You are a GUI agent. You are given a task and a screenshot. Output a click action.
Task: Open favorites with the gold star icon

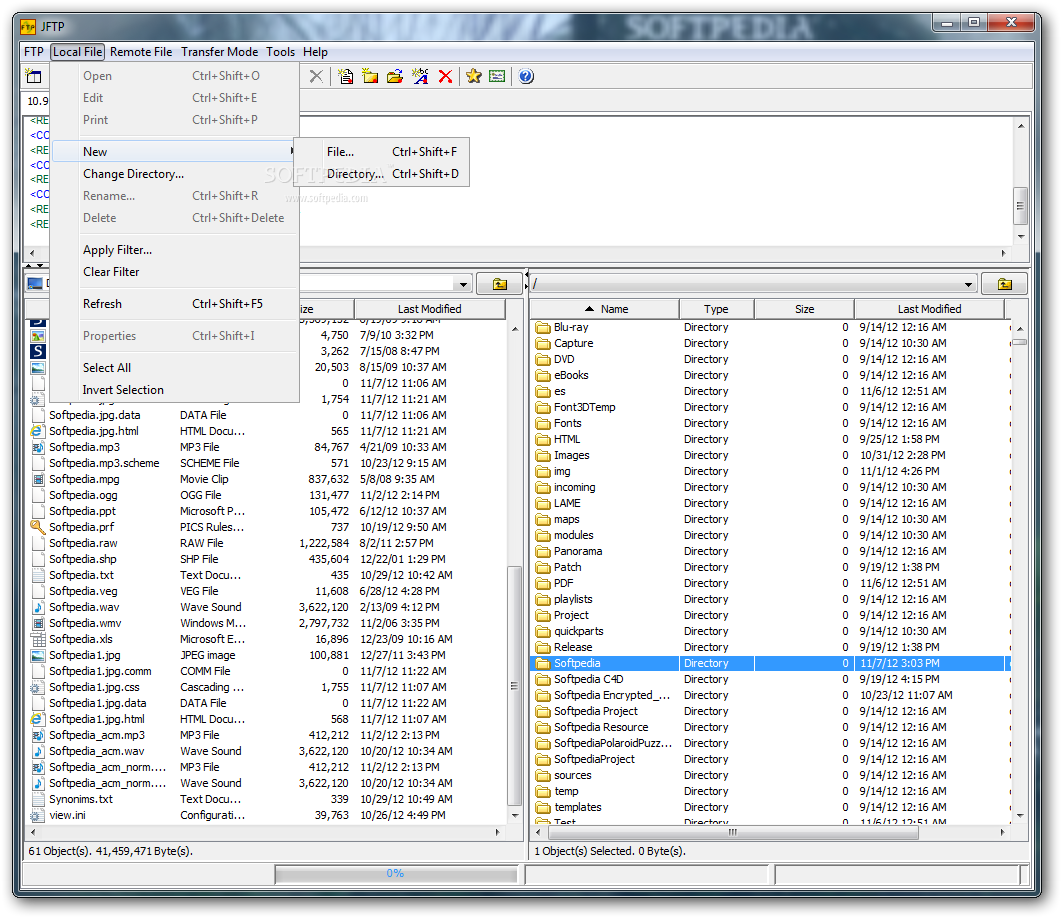pos(473,77)
